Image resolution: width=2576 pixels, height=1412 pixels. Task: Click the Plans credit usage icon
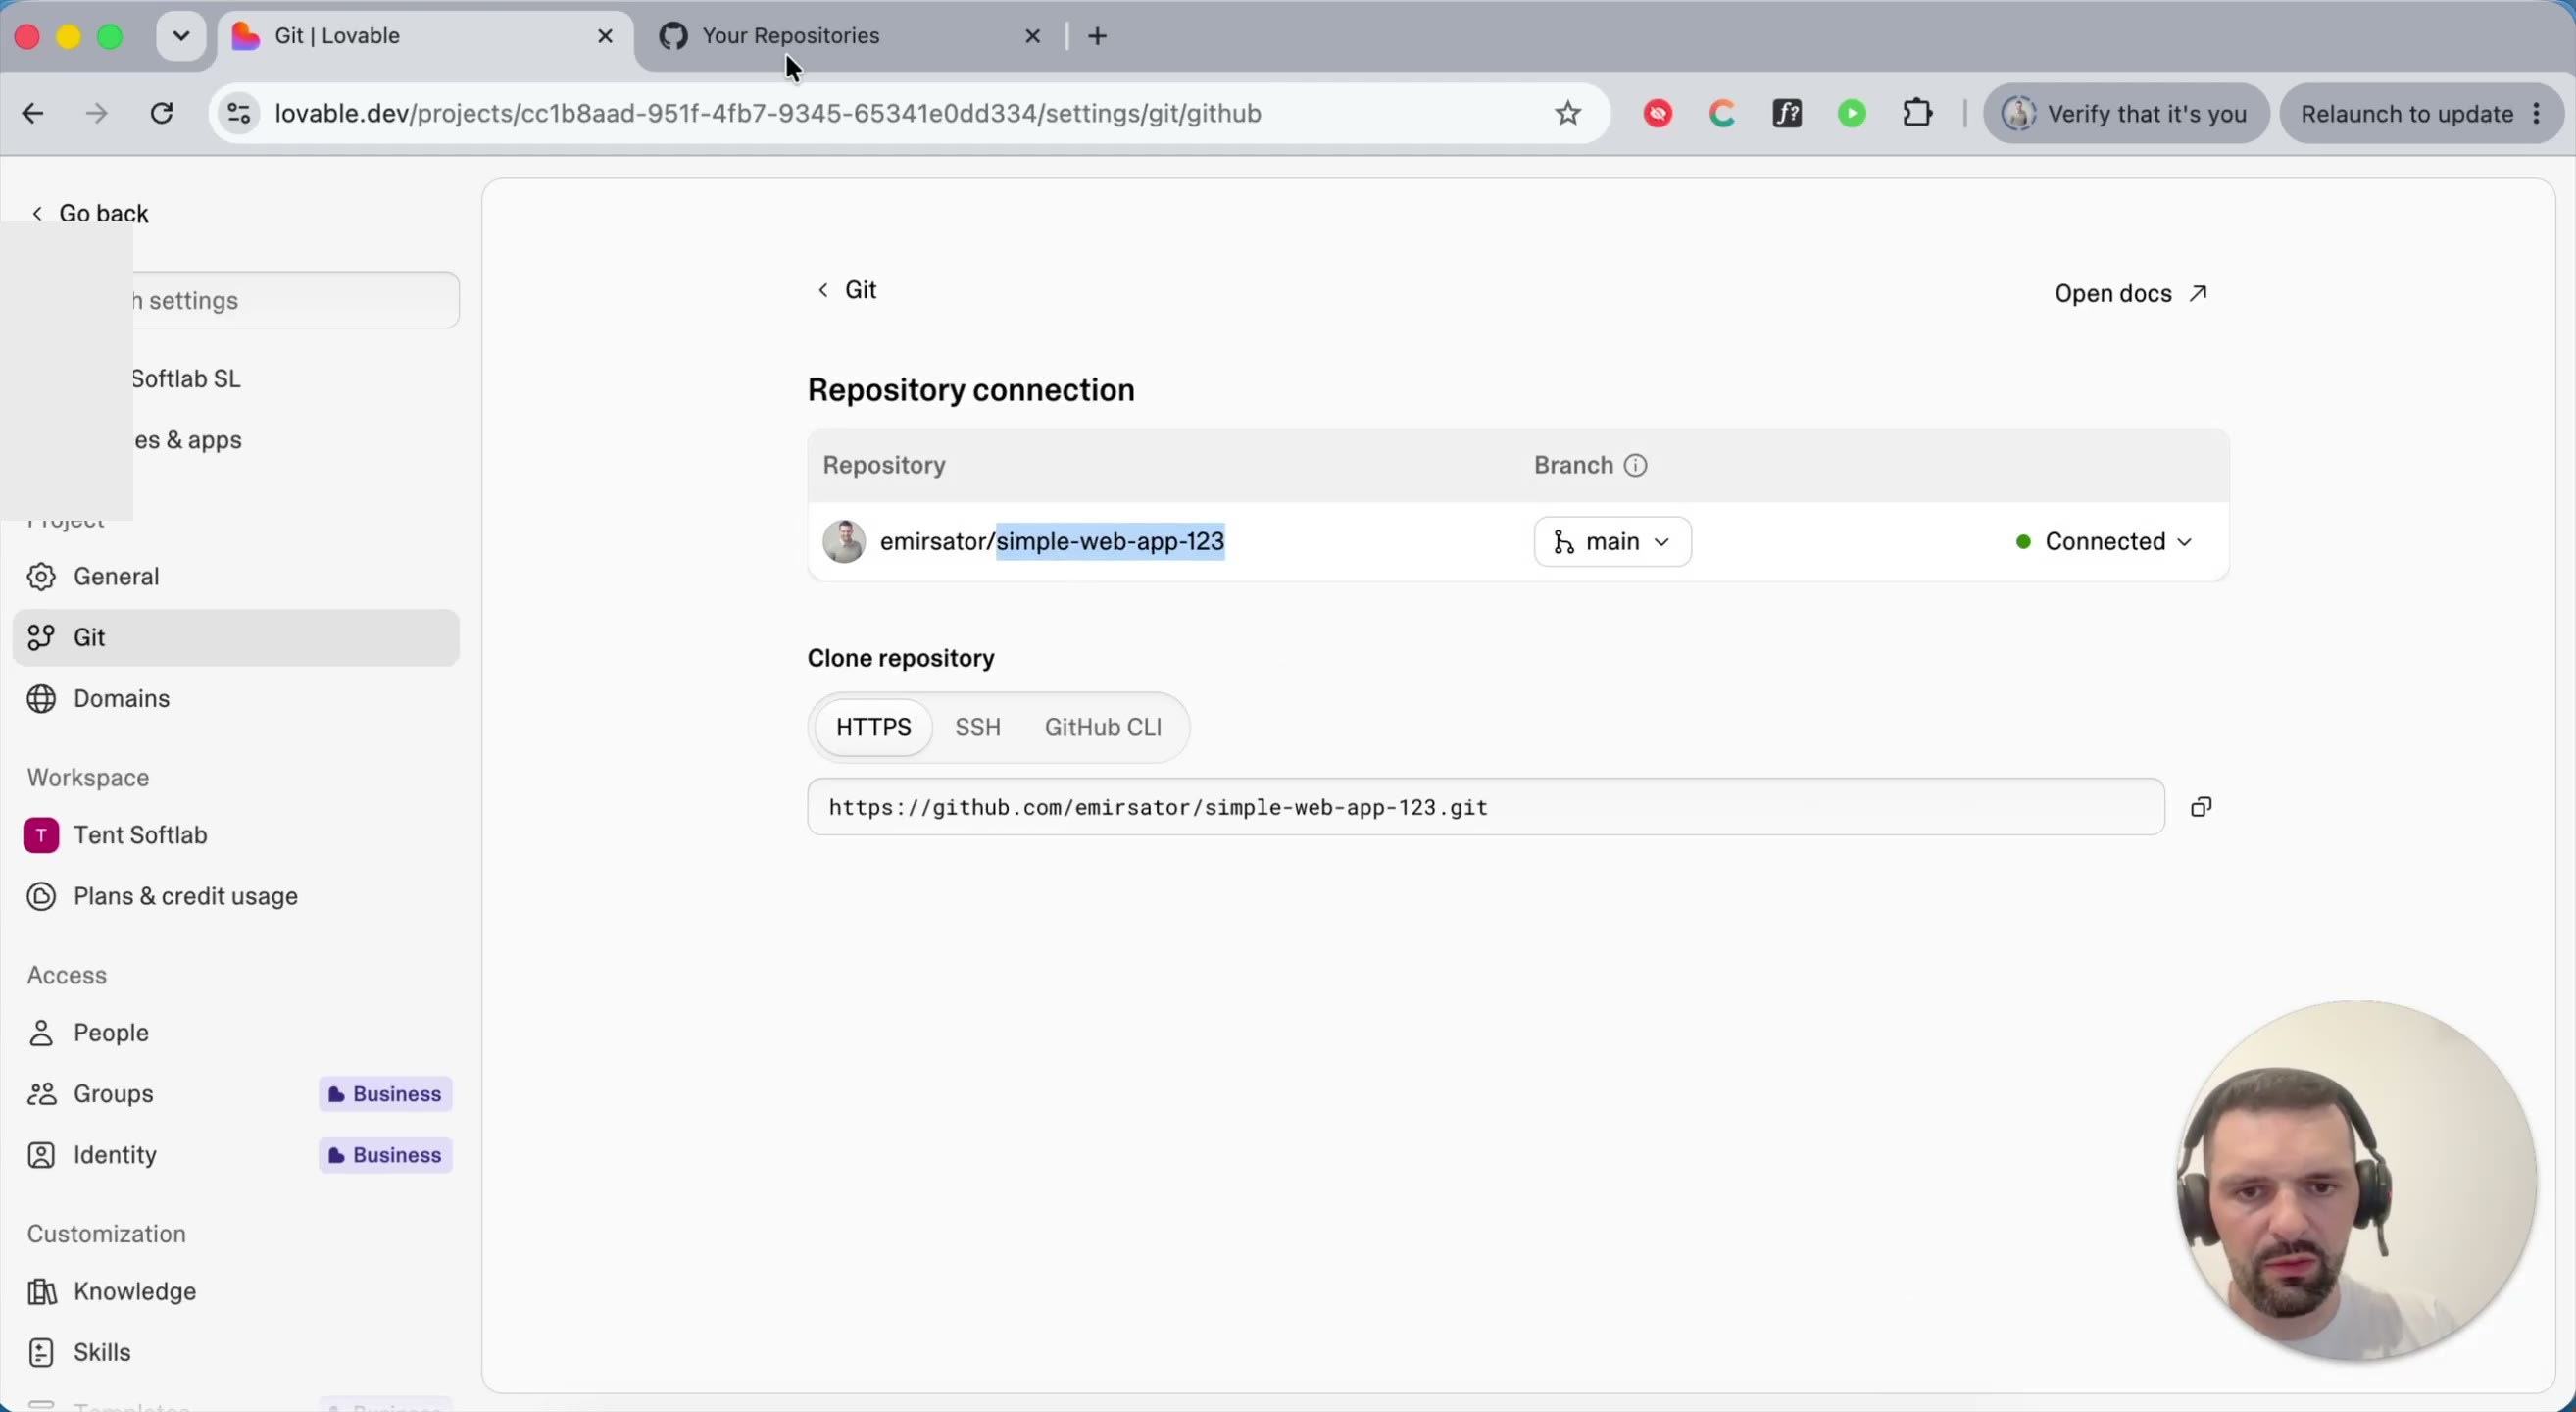[41, 896]
